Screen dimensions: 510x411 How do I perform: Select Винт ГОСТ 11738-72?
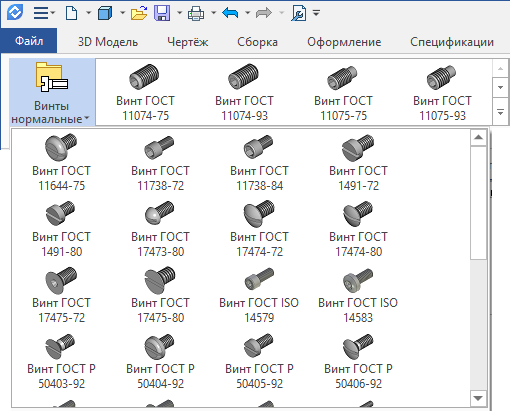[x=160, y=163]
